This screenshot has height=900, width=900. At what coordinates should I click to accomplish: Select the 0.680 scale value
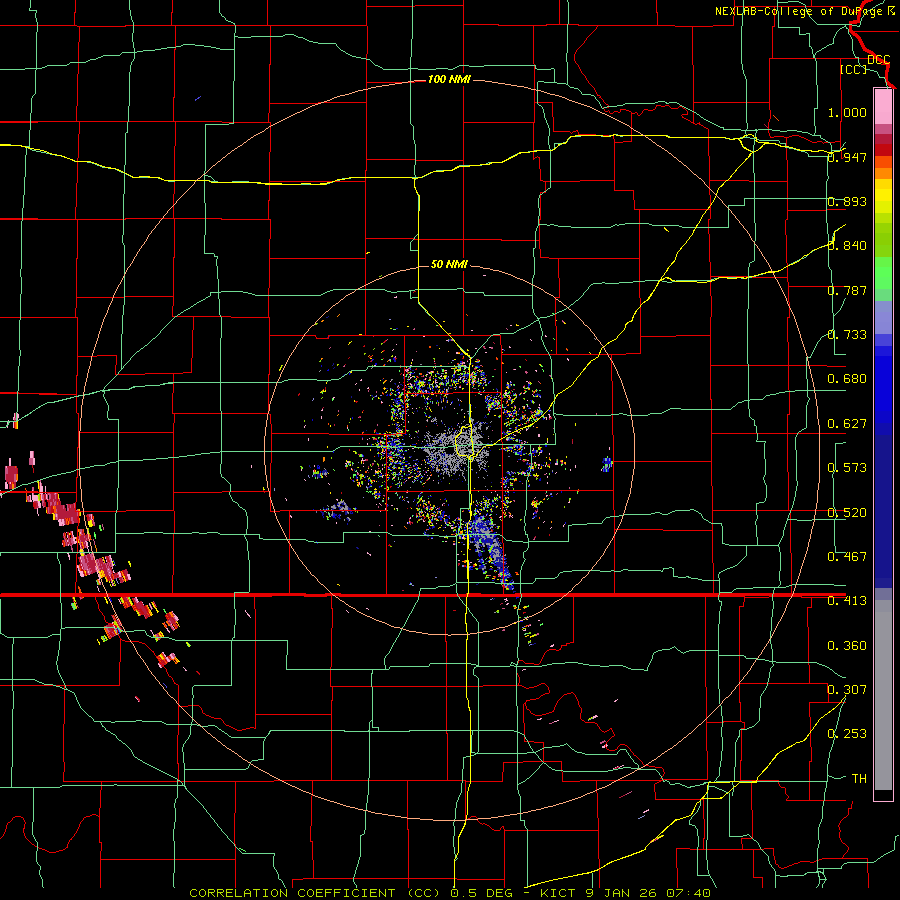click(847, 379)
